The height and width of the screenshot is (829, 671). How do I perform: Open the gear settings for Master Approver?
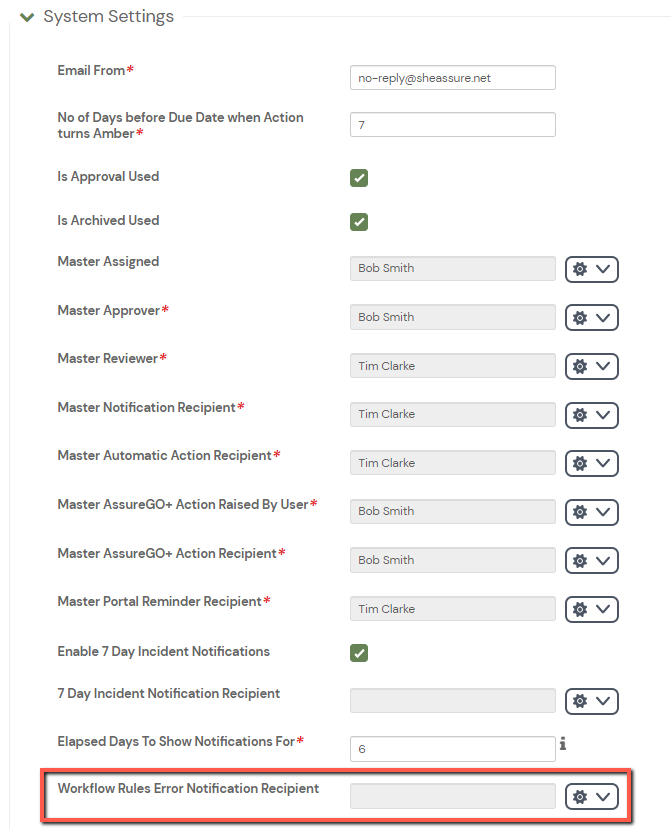point(580,317)
